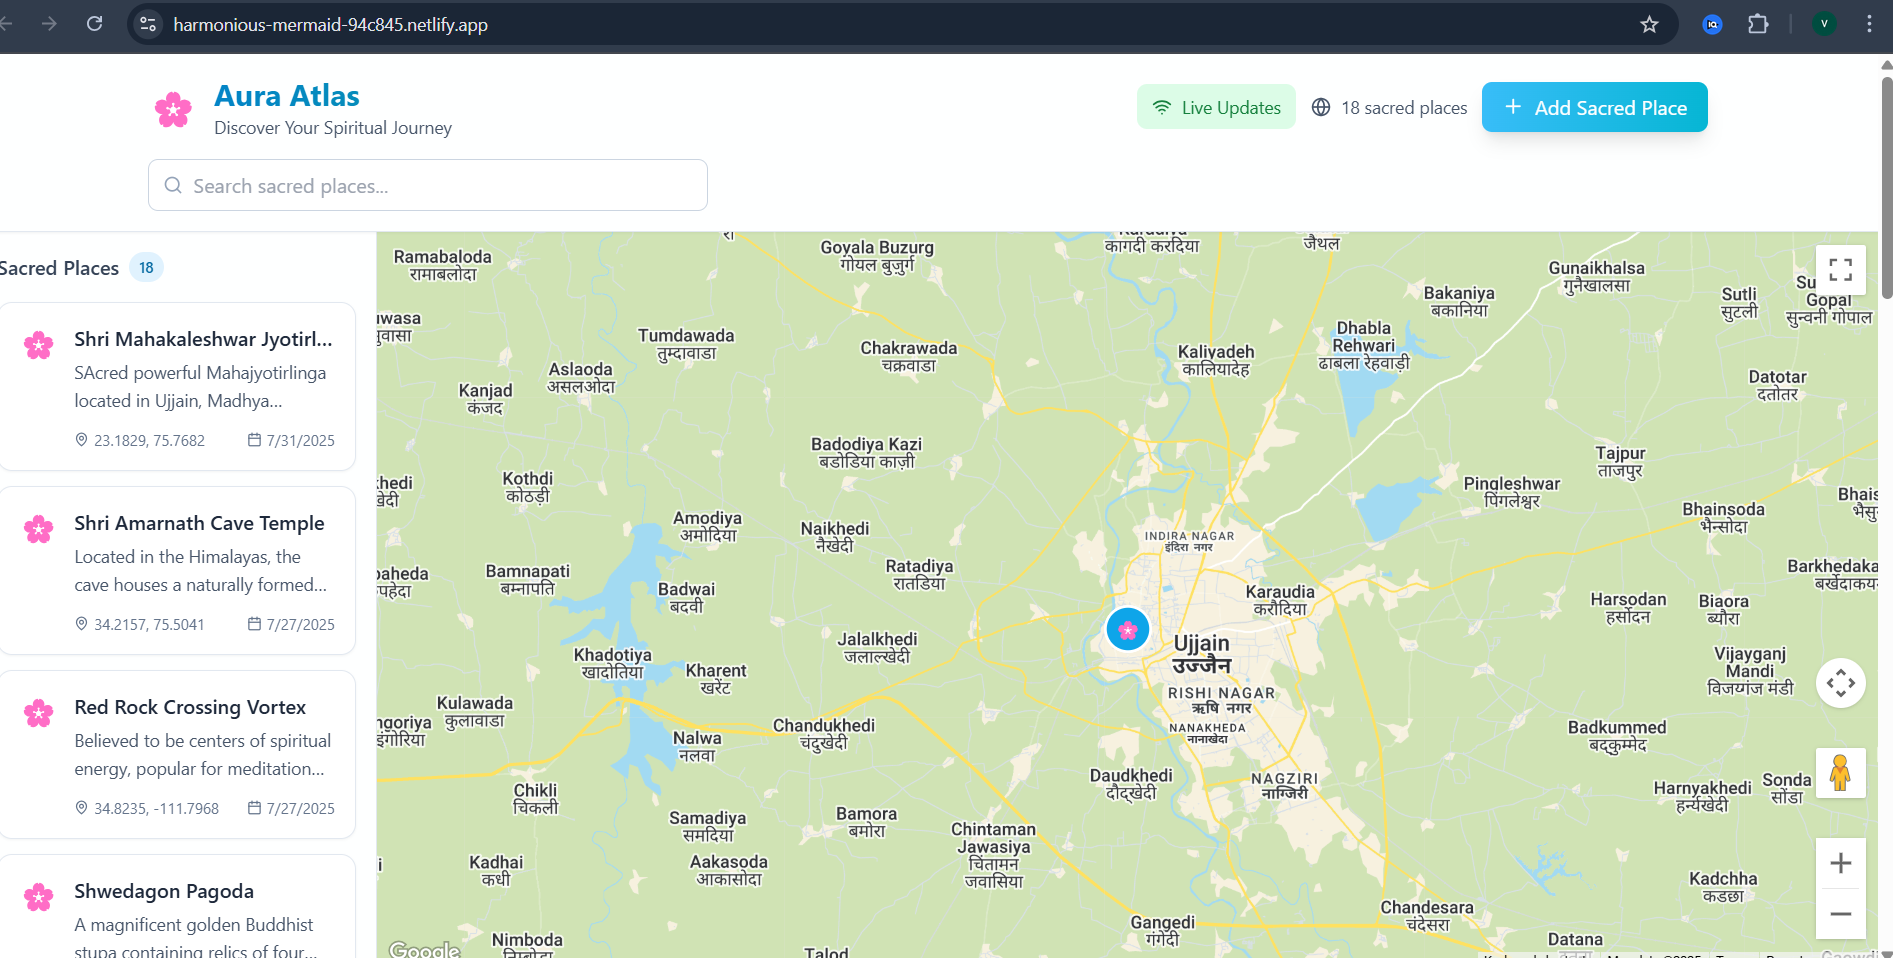1893x958 pixels.
Task: Open the browser profile avatar
Action: (1824, 24)
